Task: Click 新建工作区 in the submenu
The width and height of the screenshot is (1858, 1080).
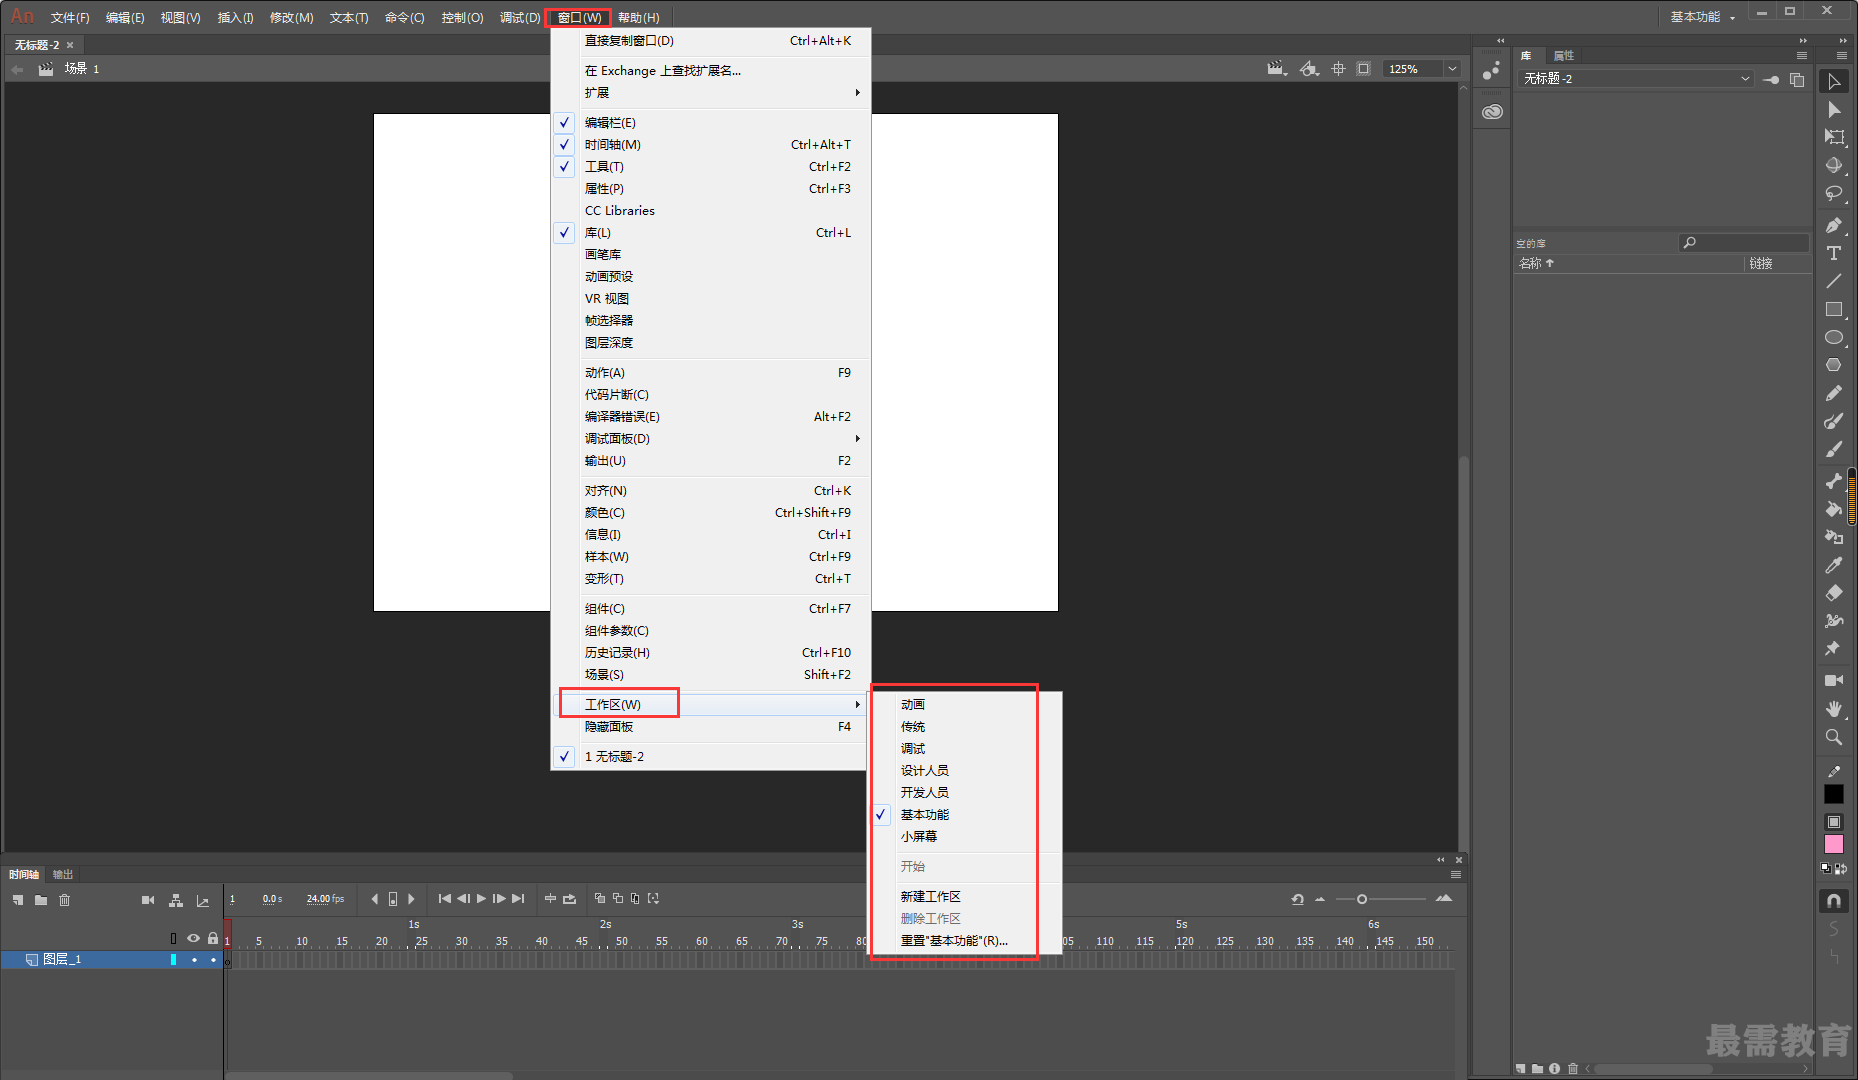Action: click(x=965, y=897)
